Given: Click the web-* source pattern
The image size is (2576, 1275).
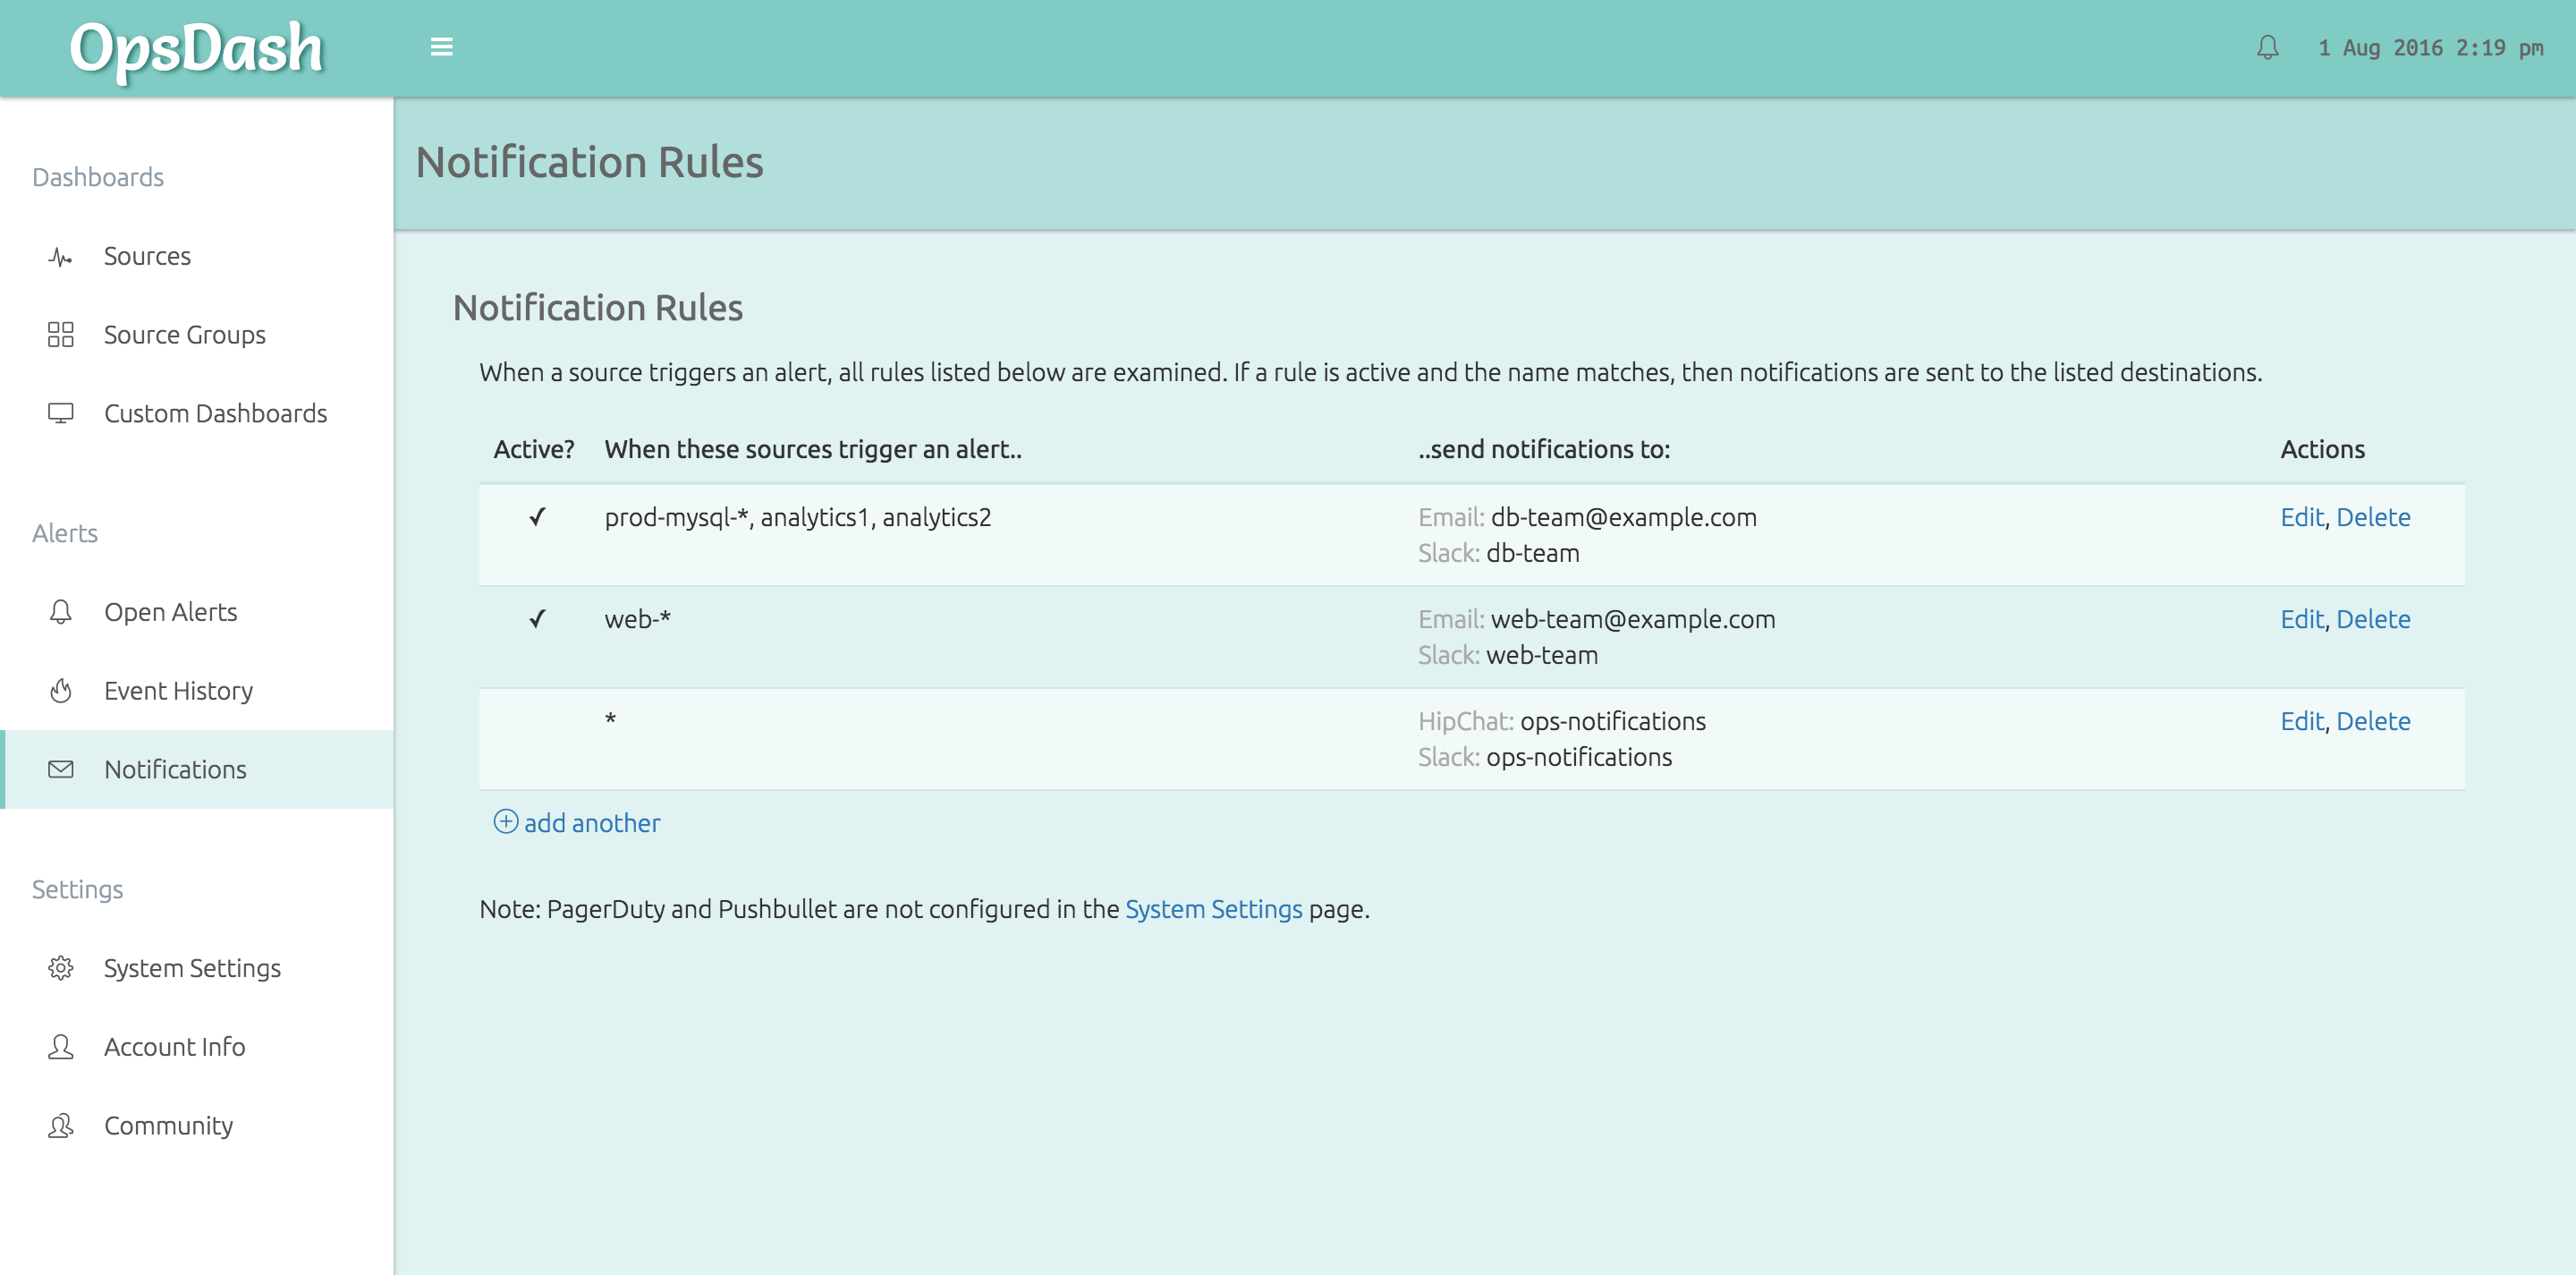Looking at the screenshot, I should pyautogui.click(x=637, y=619).
